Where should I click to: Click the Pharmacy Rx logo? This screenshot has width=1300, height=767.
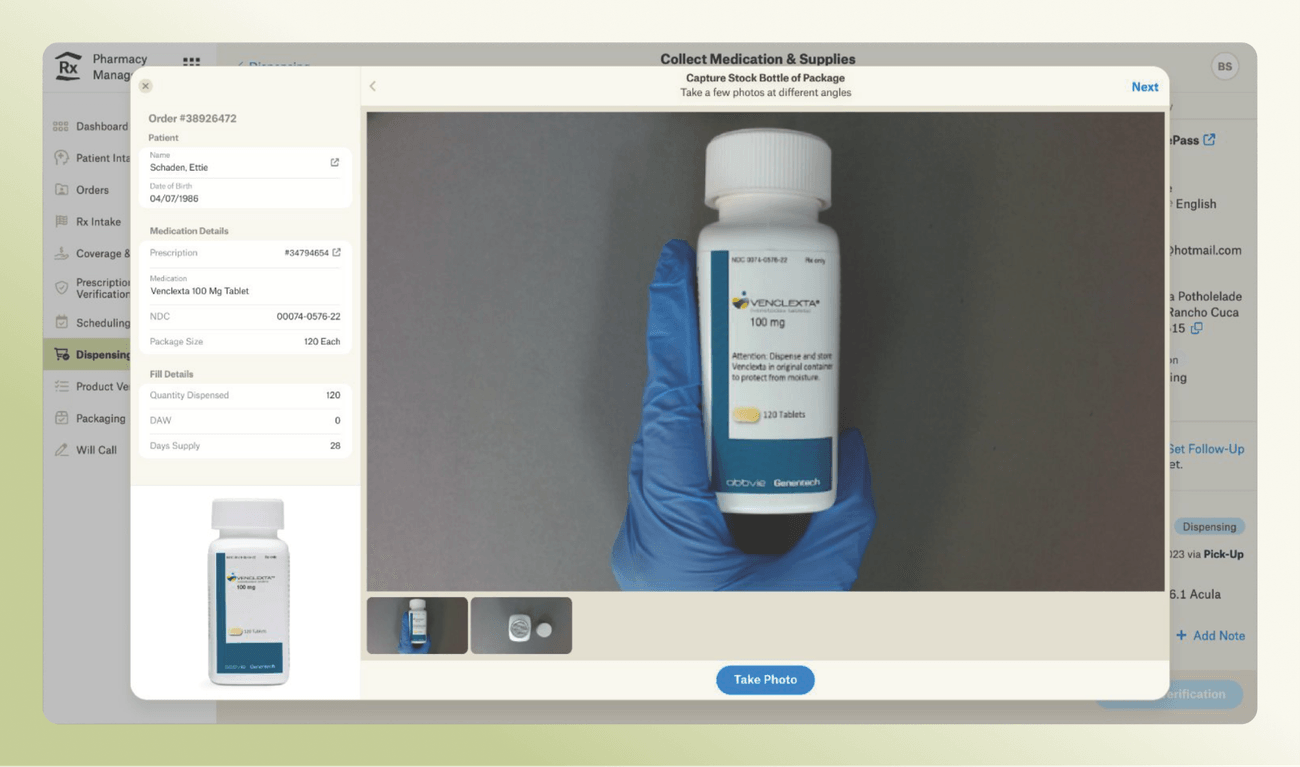68,66
